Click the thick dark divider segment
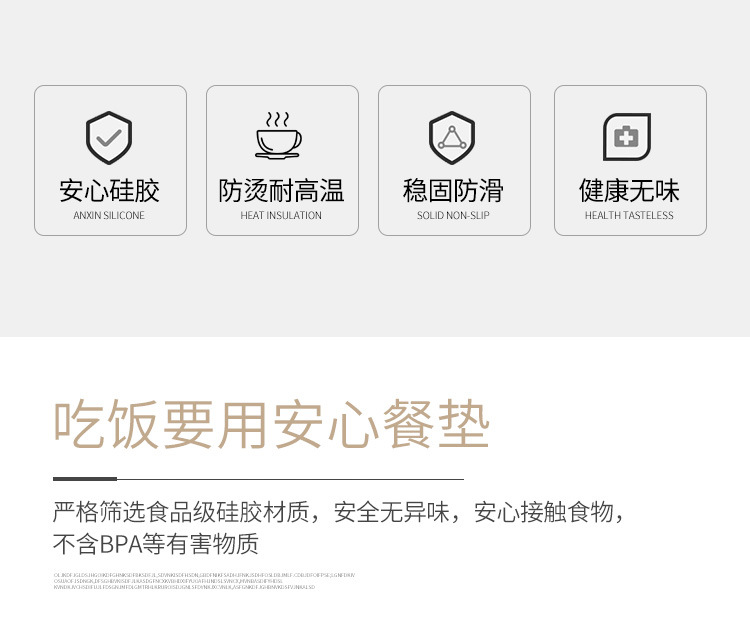The image size is (750, 624). pyautogui.click(x=85, y=479)
